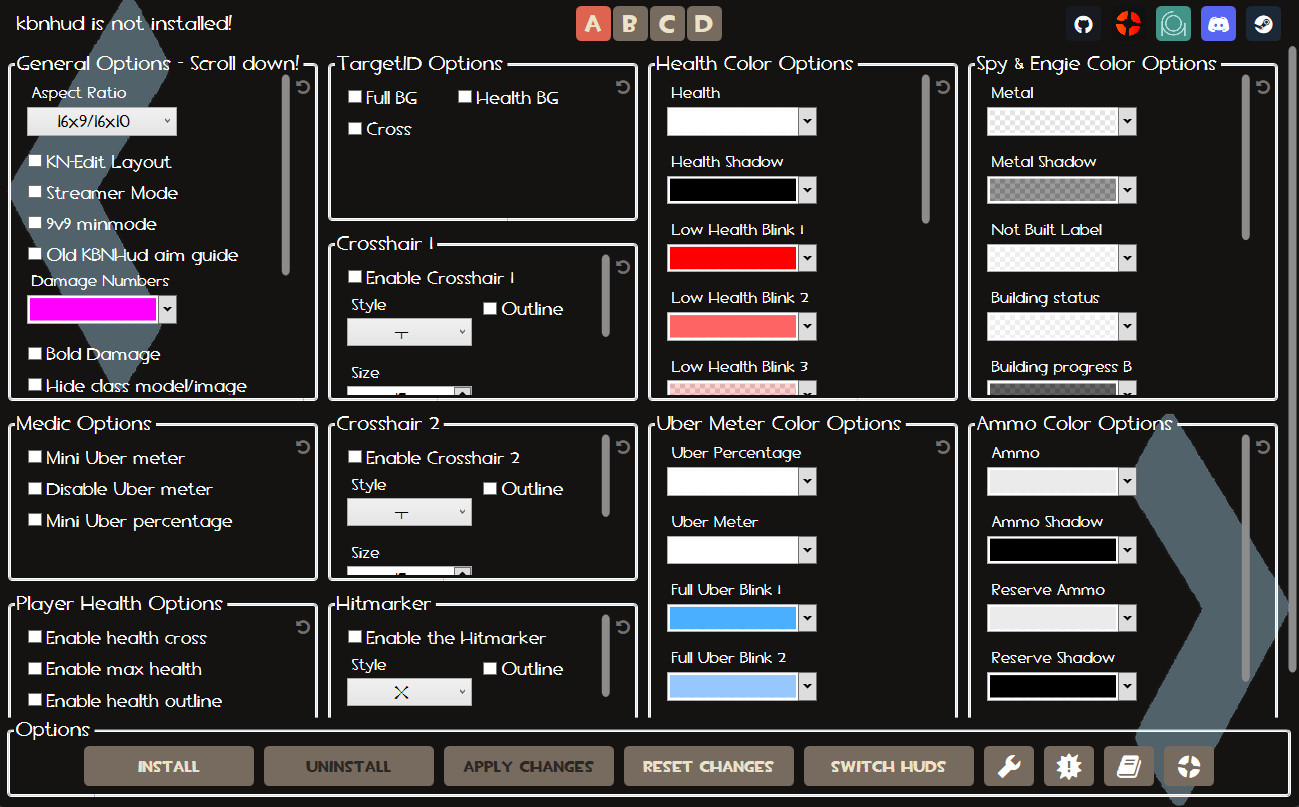This screenshot has height=807, width=1299.
Task: Open the GitHub repository icon
Action: (x=1083, y=23)
